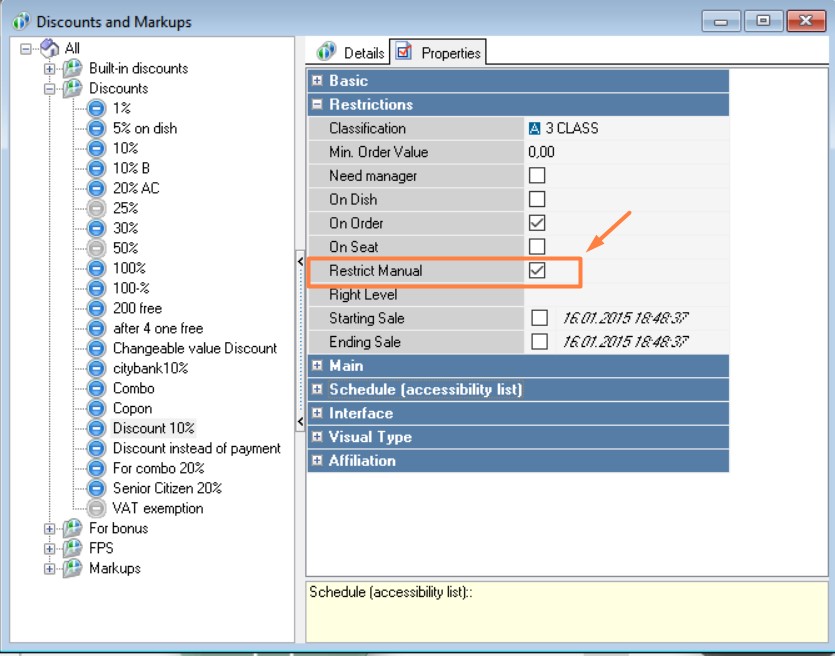Click the Built-in discounts folder icon
835x656 pixels.
tap(73, 68)
